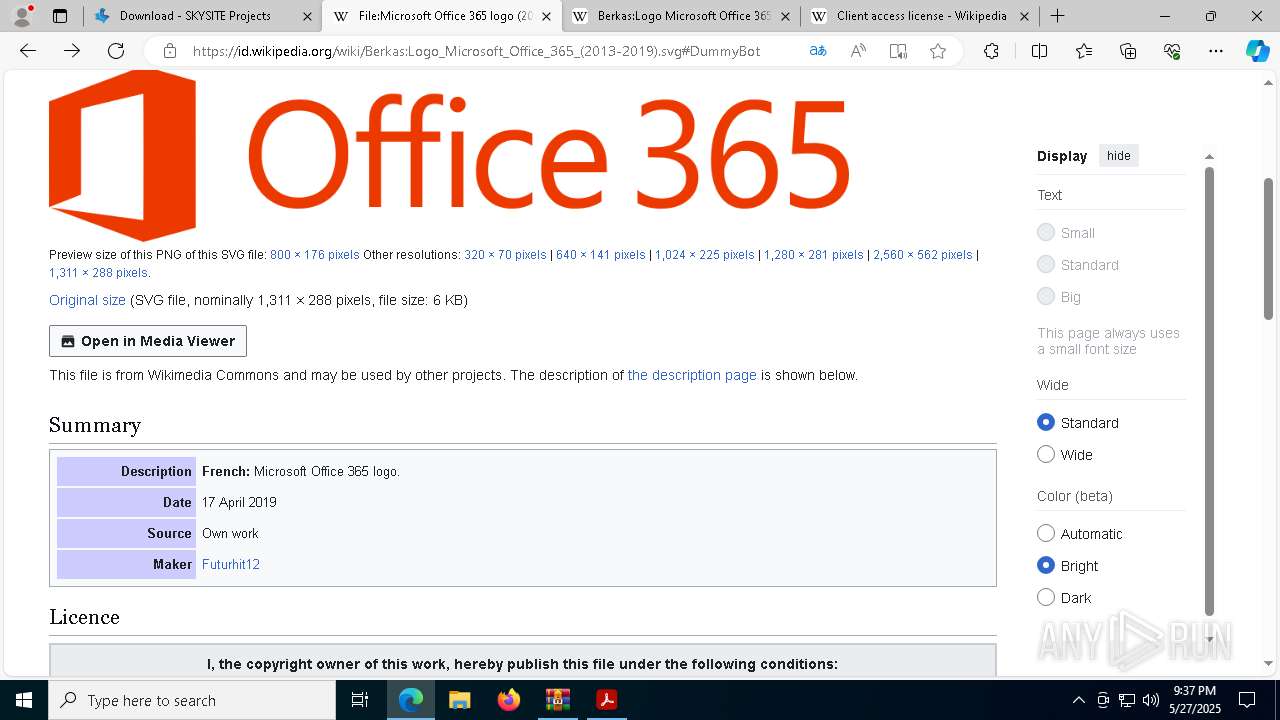Open the tab actions menu icon
Viewport: 1280px width, 720px height.
click(x=60, y=16)
